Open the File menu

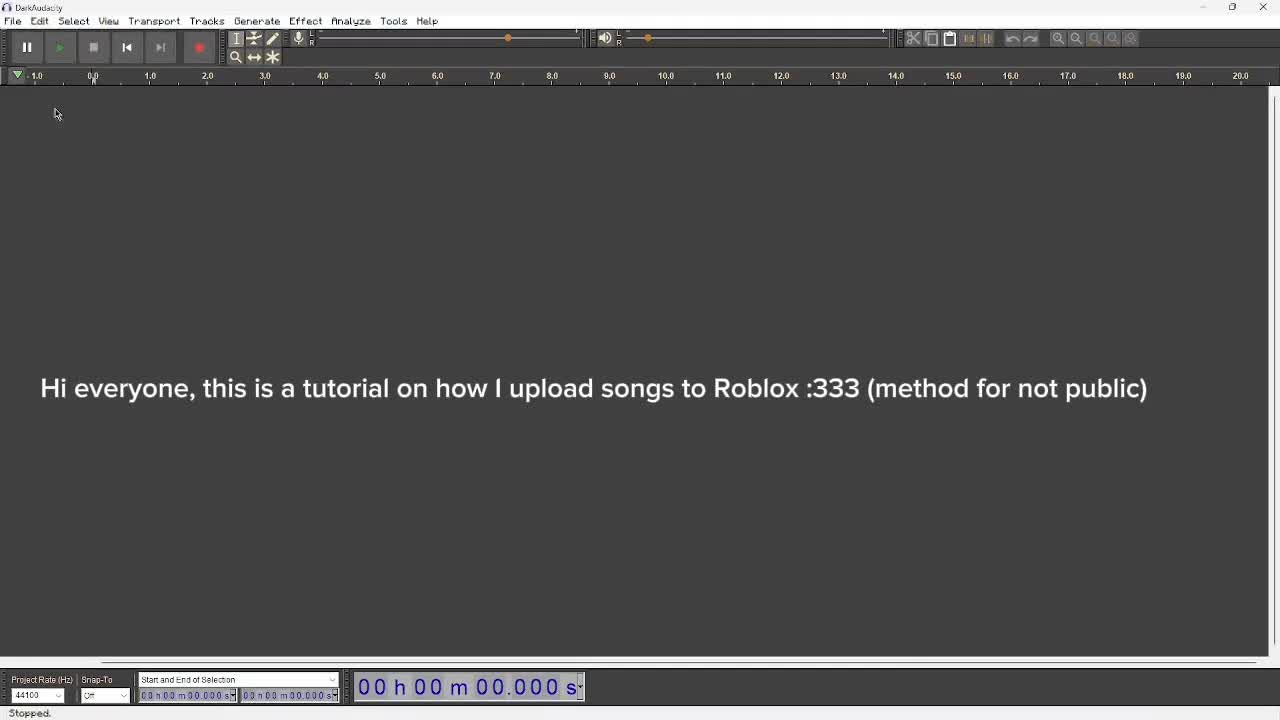[13, 21]
